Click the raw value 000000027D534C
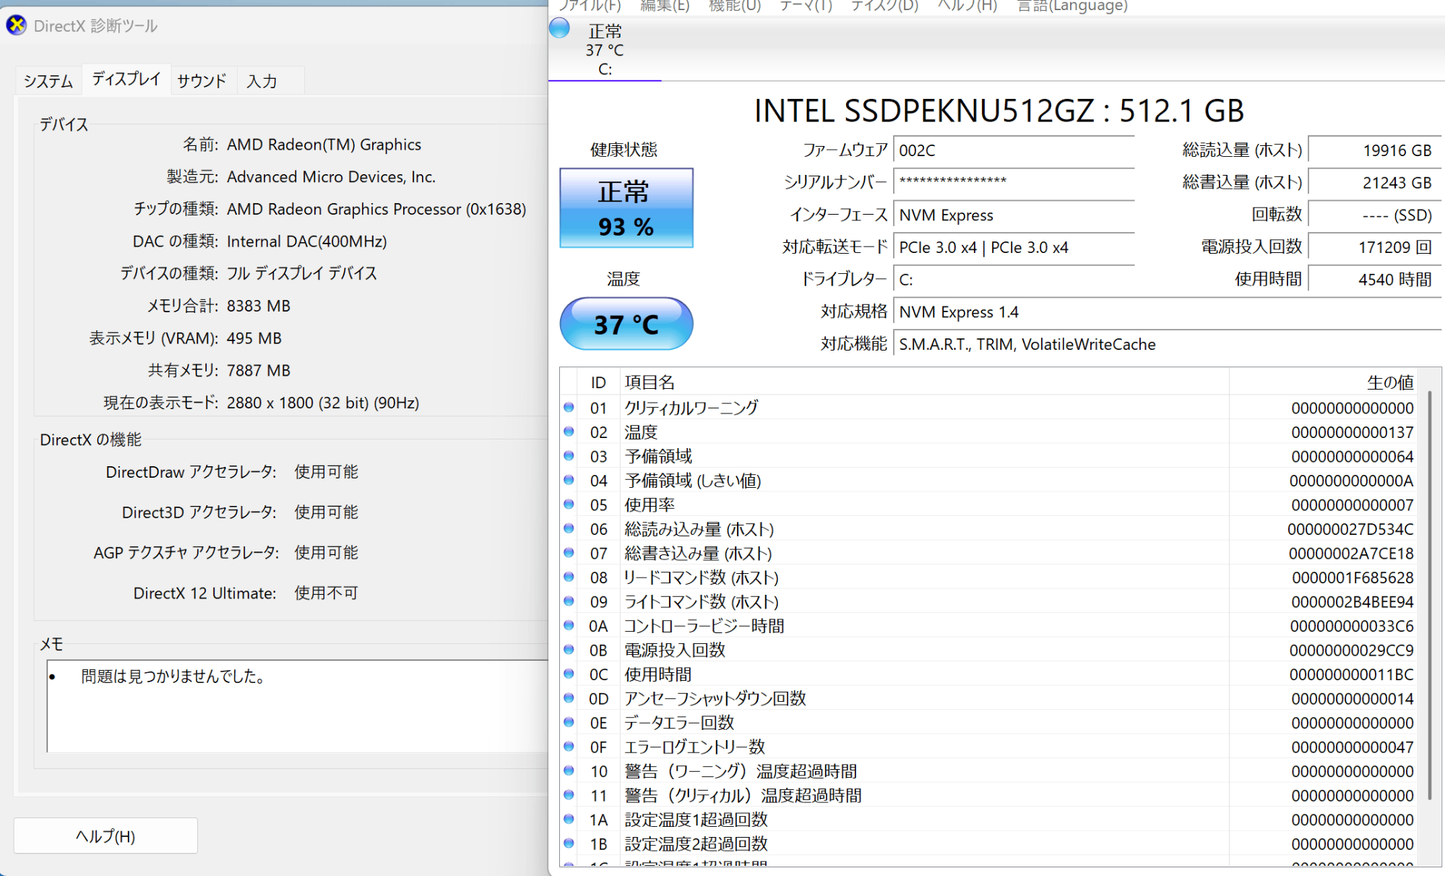 click(1351, 529)
